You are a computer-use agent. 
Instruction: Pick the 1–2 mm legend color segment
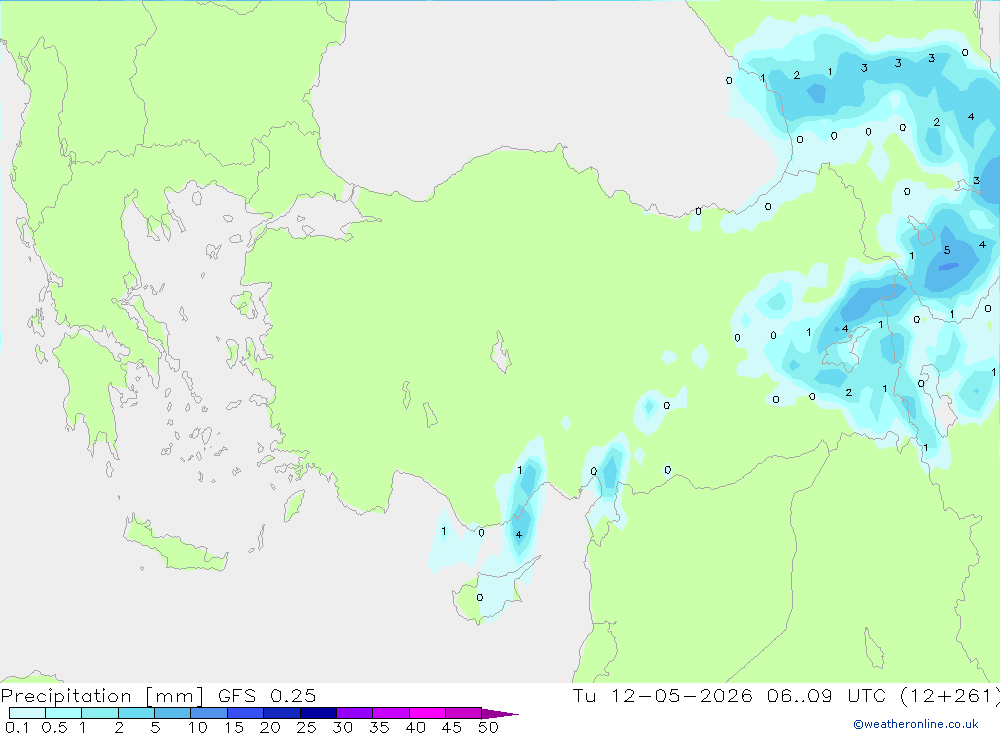(100, 713)
